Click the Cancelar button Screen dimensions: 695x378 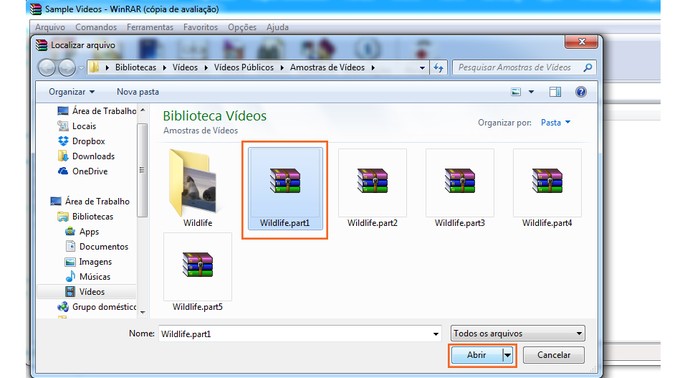[554, 355]
